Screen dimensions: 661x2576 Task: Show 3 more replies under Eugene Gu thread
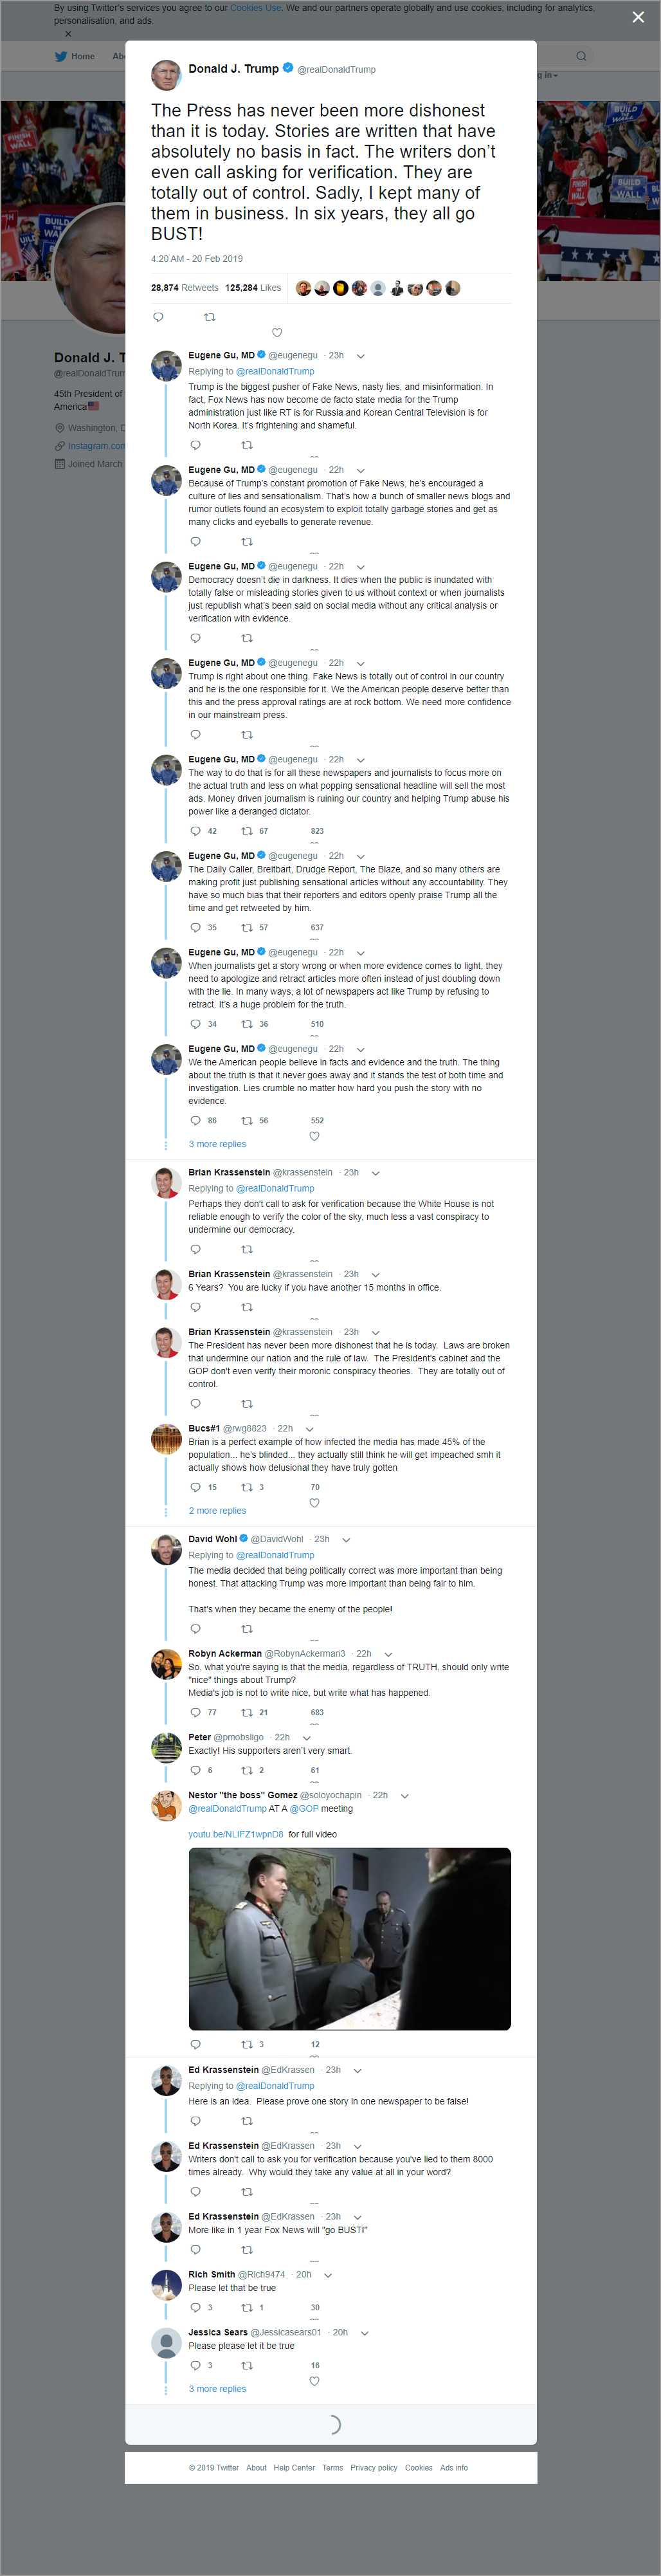point(217,1144)
